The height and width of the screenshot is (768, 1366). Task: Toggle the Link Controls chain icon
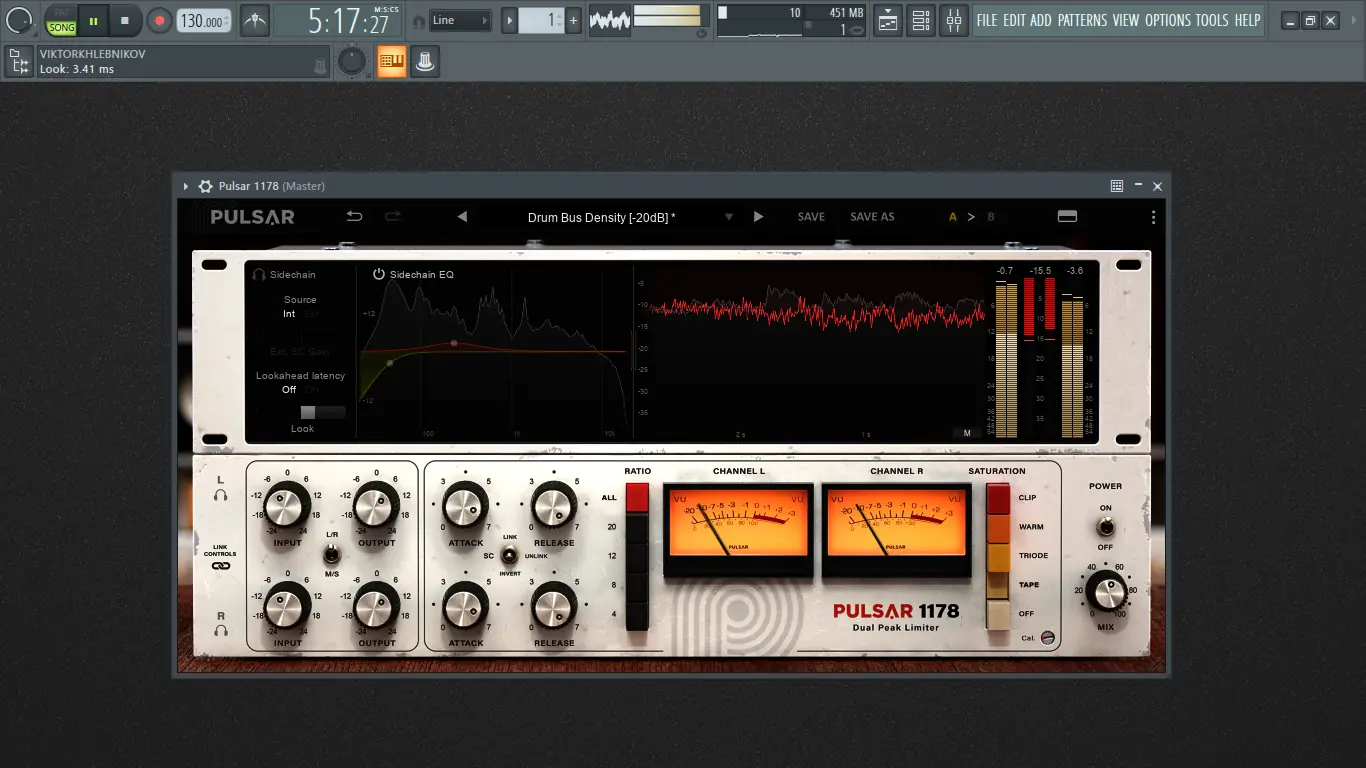tap(221, 565)
